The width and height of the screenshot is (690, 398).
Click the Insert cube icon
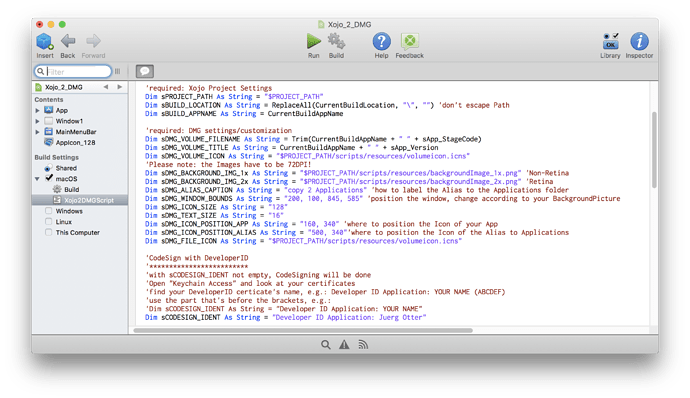pyautogui.click(x=44, y=41)
